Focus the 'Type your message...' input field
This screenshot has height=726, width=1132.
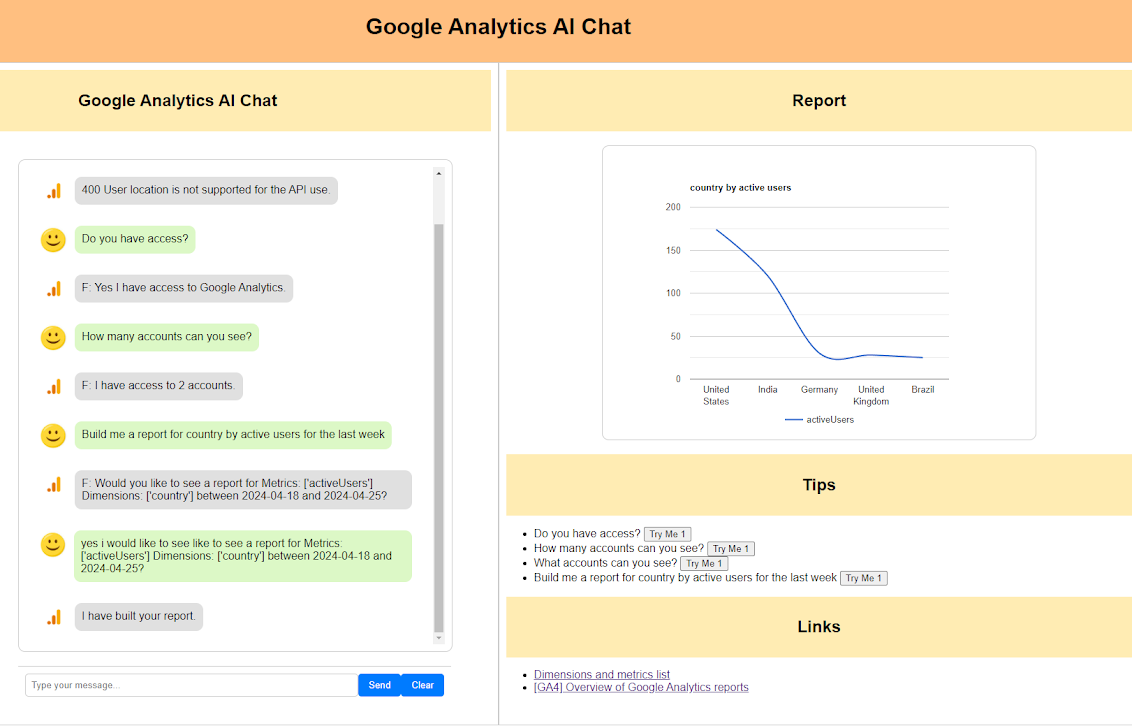tap(191, 685)
